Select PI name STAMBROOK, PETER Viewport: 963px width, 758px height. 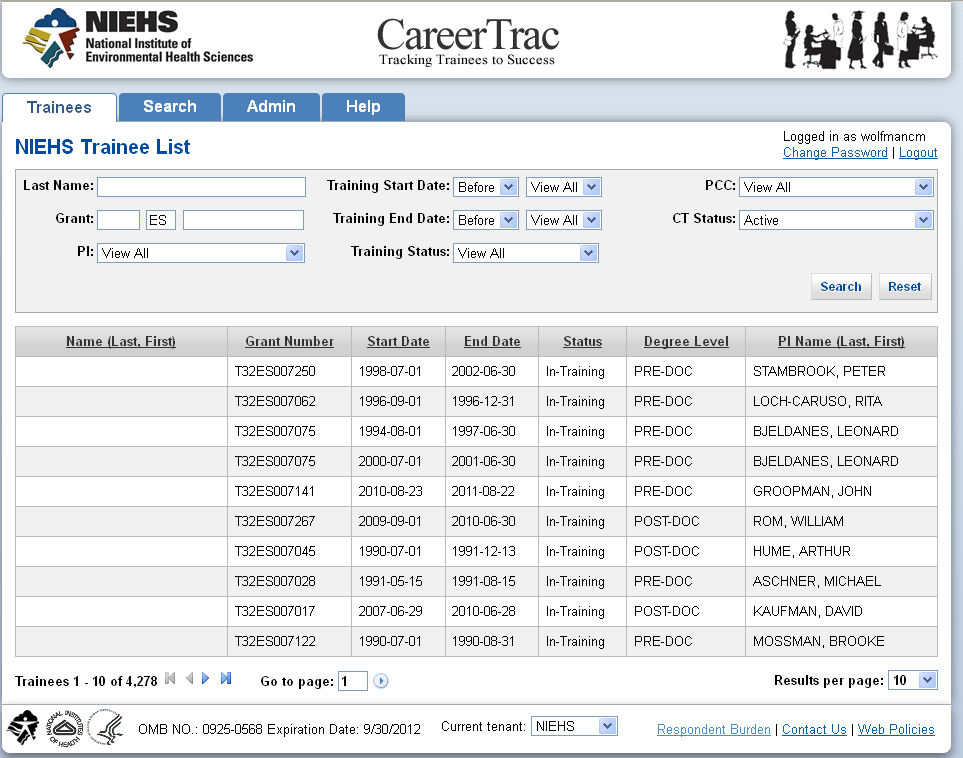819,372
